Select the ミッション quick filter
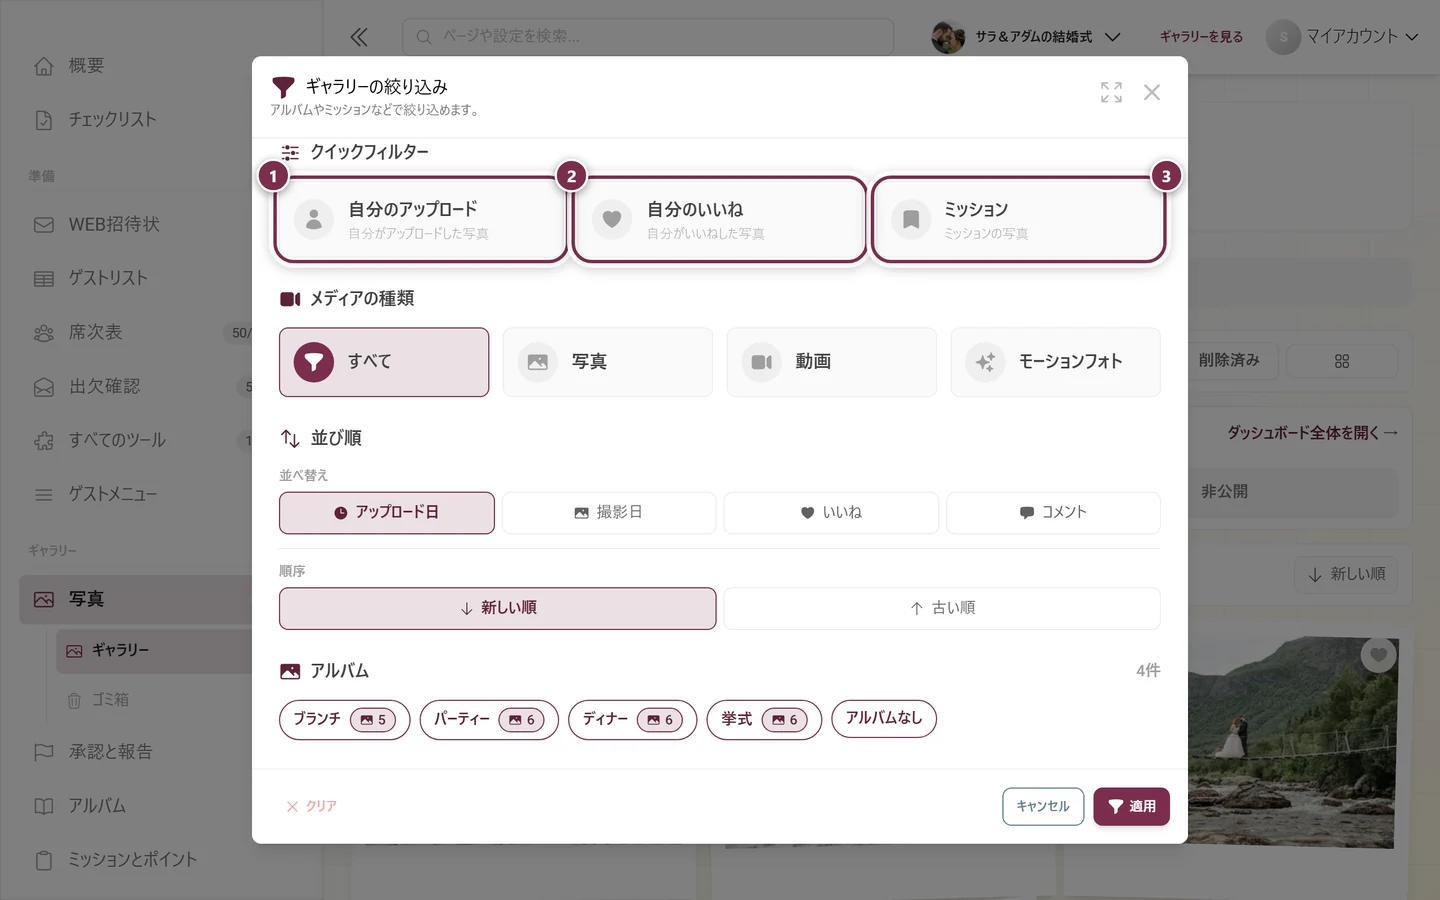The height and width of the screenshot is (900, 1440). pyautogui.click(x=1018, y=220)
